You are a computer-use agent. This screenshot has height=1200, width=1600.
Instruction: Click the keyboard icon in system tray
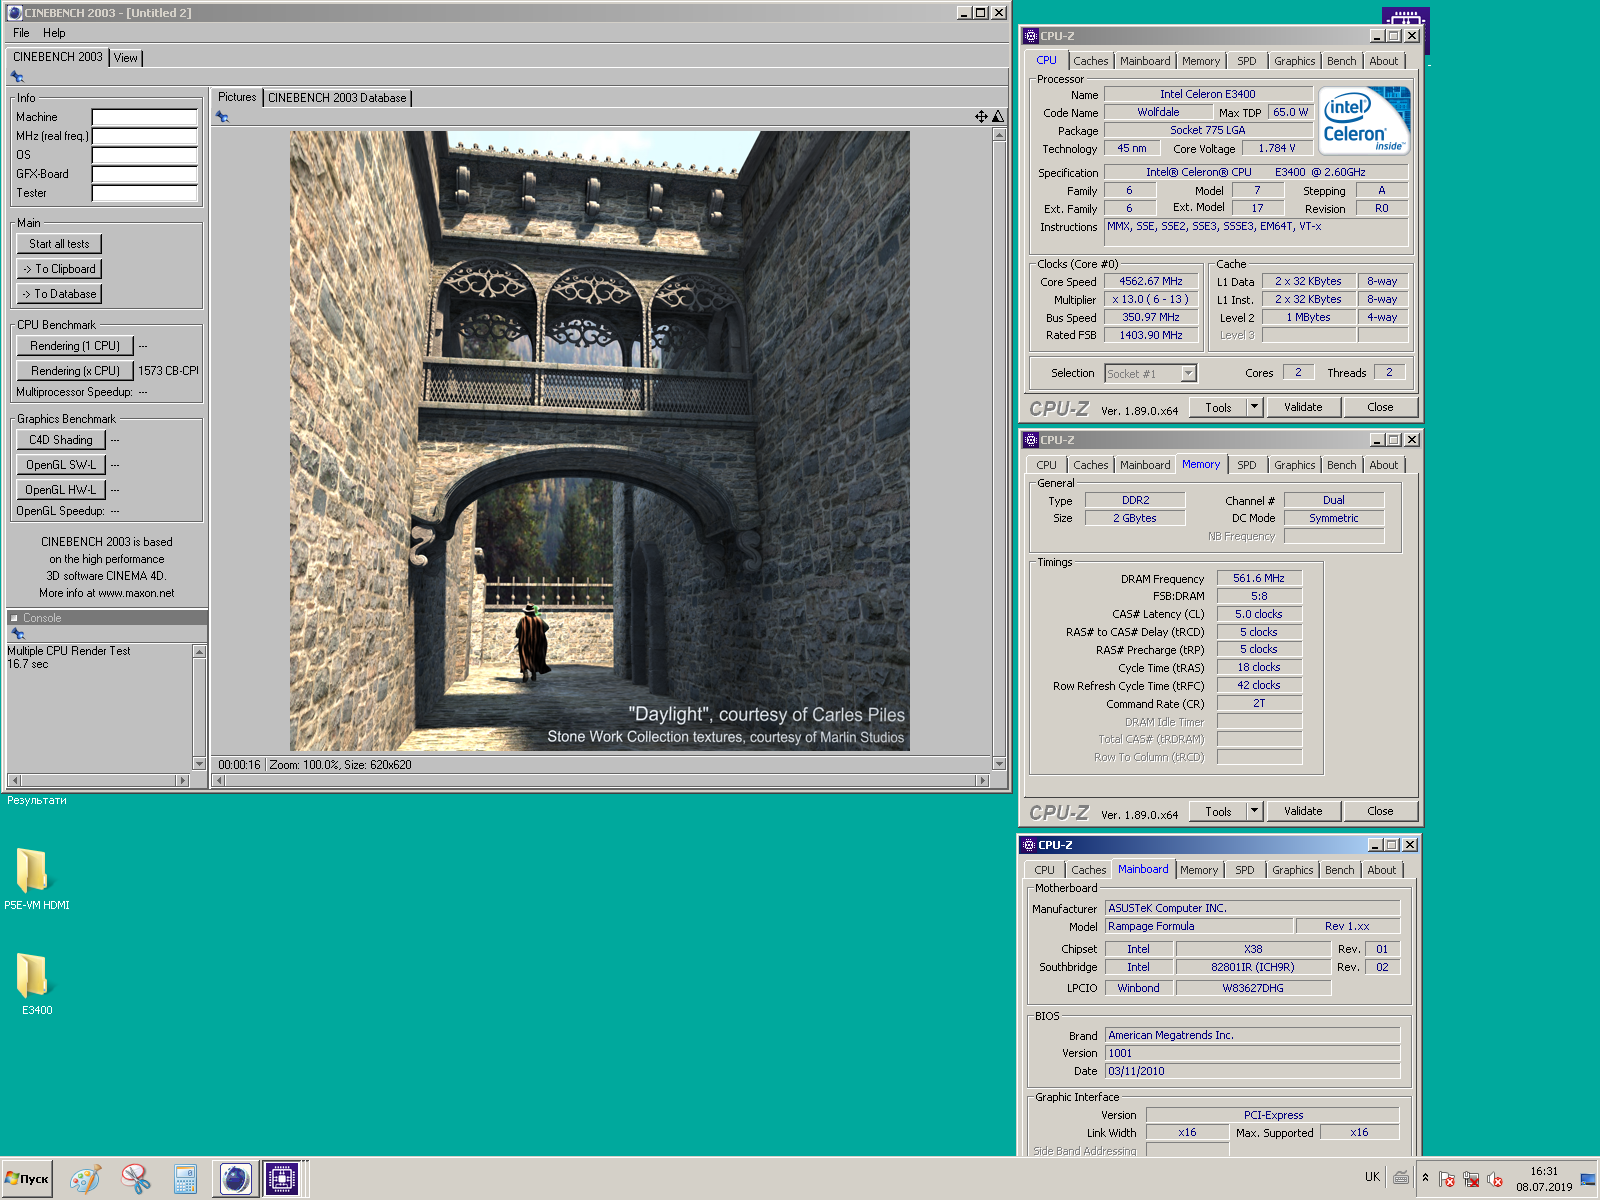(1401, 1178)
